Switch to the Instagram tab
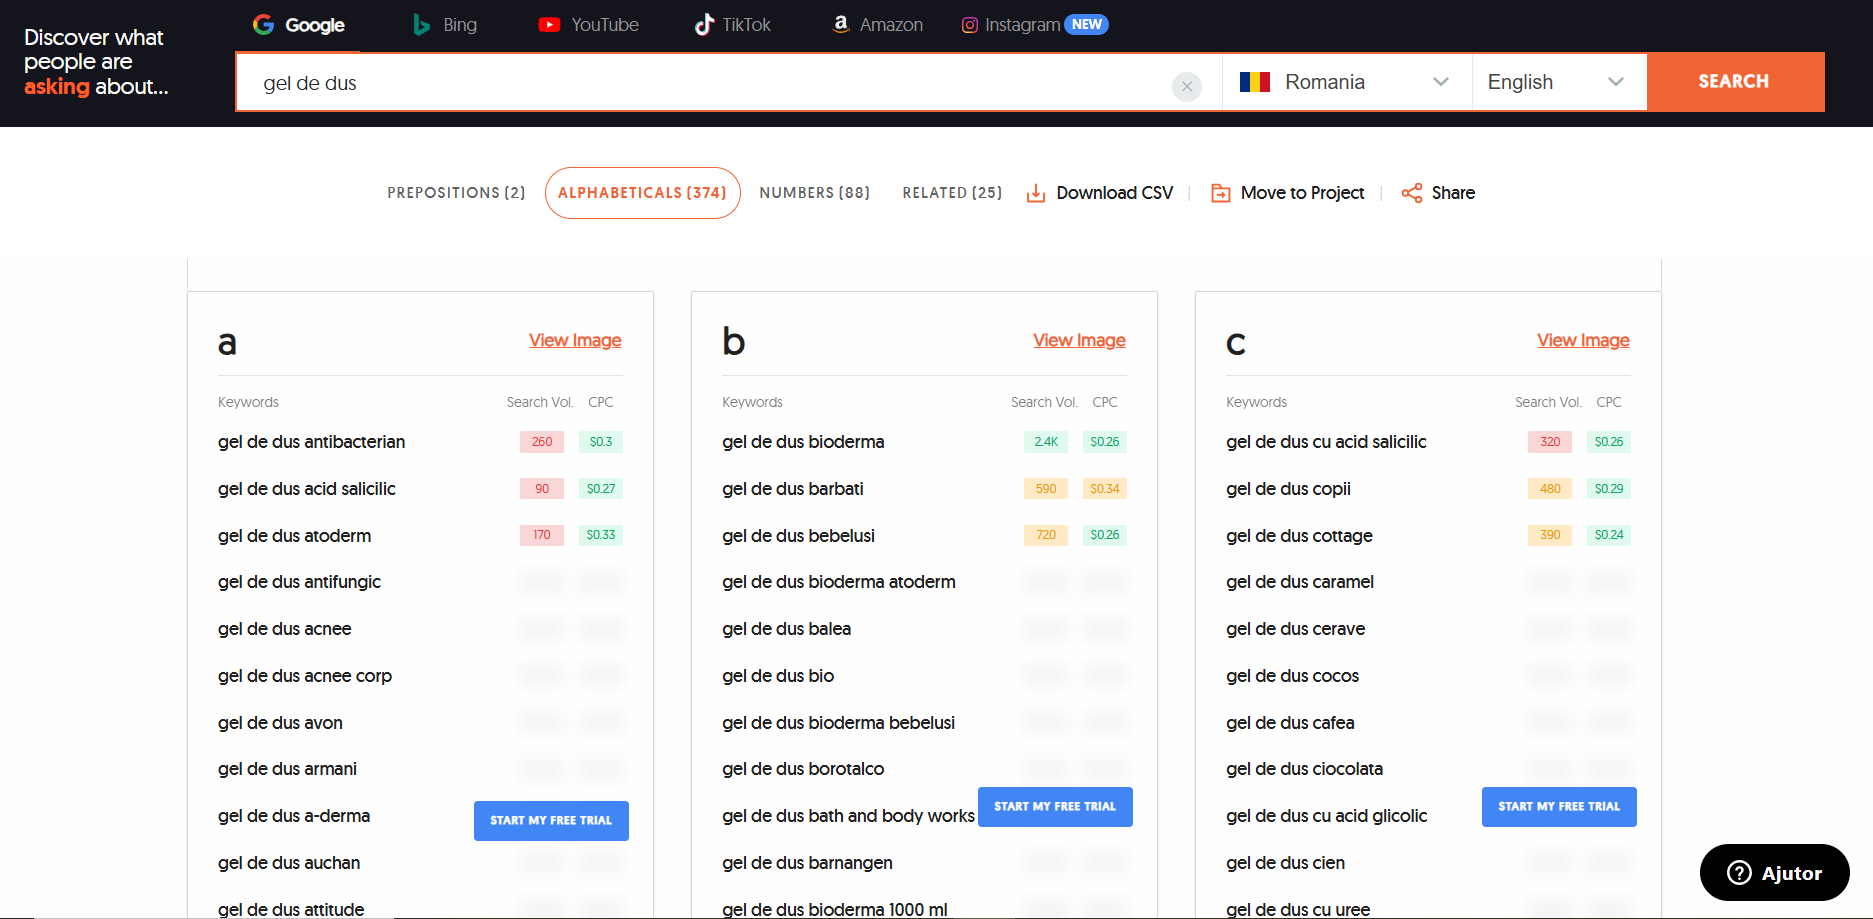 click(x=1034, y=25)
